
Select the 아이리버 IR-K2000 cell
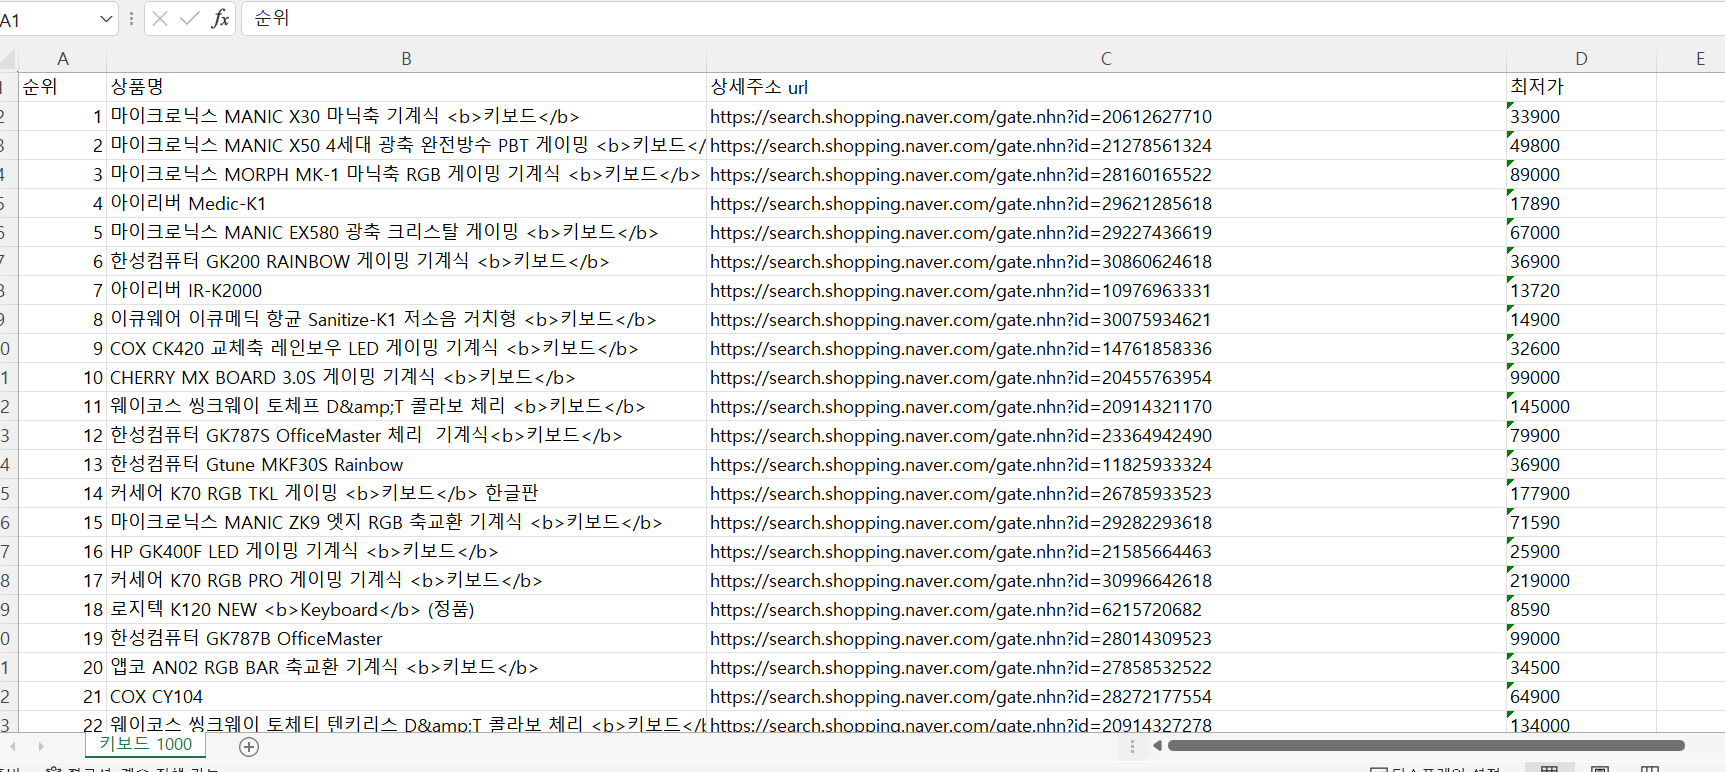[x=406, y=290]
